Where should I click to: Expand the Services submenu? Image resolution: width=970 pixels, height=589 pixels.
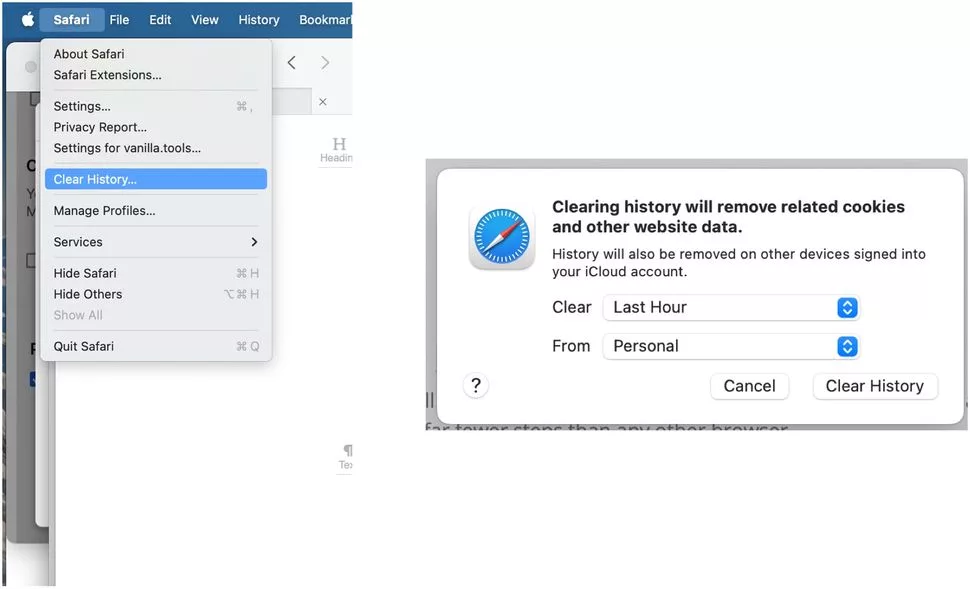(x=155, y=242)
